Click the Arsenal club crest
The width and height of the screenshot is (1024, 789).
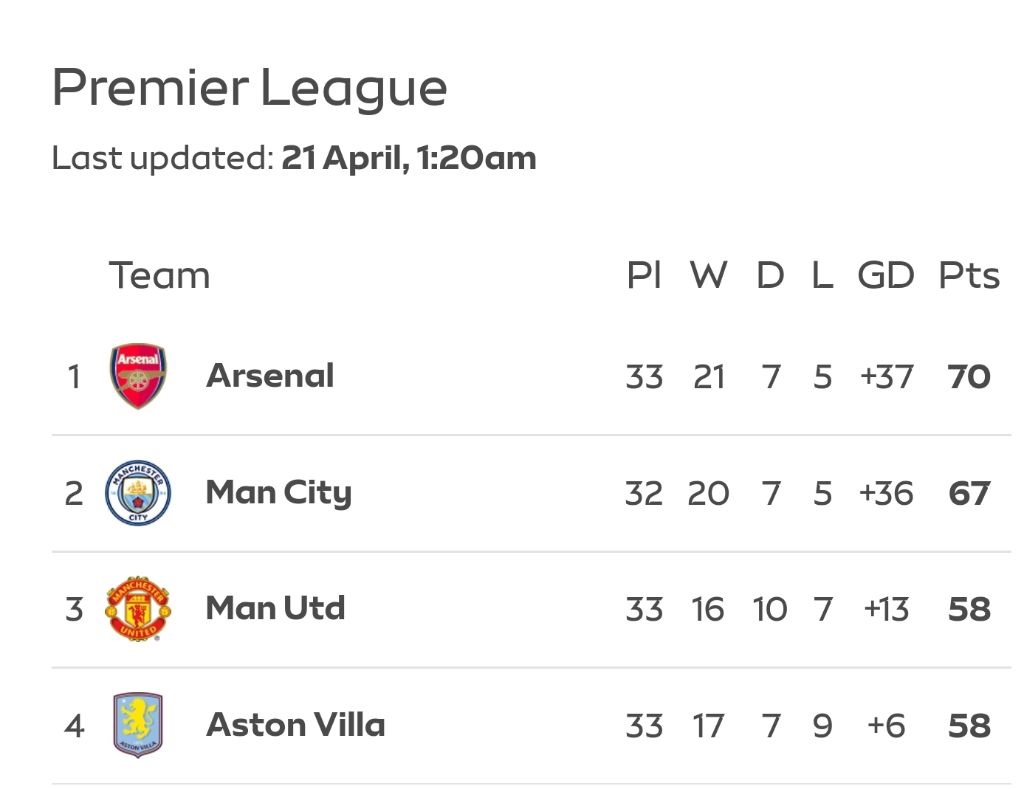138,376
